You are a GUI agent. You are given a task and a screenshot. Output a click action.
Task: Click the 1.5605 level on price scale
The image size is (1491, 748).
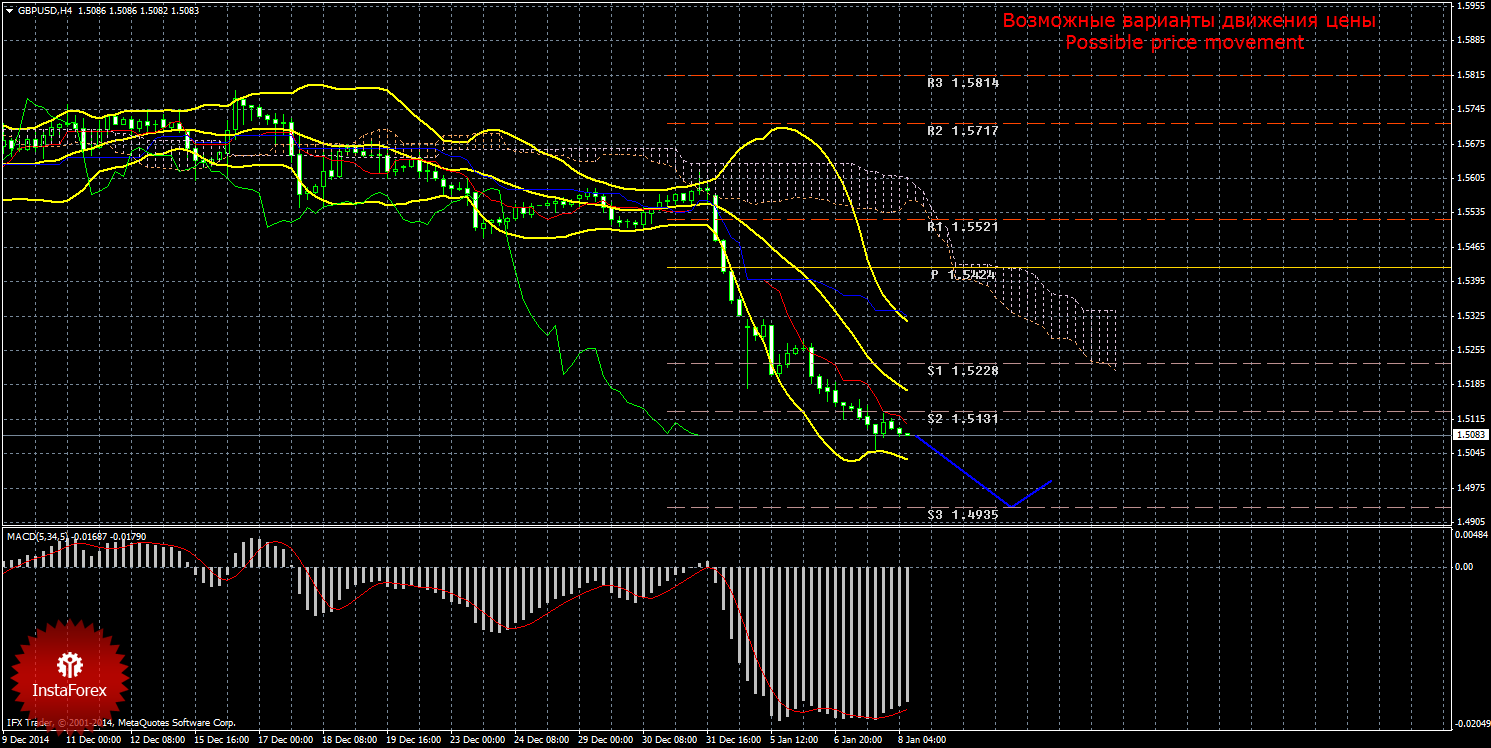click(1468, 178)
